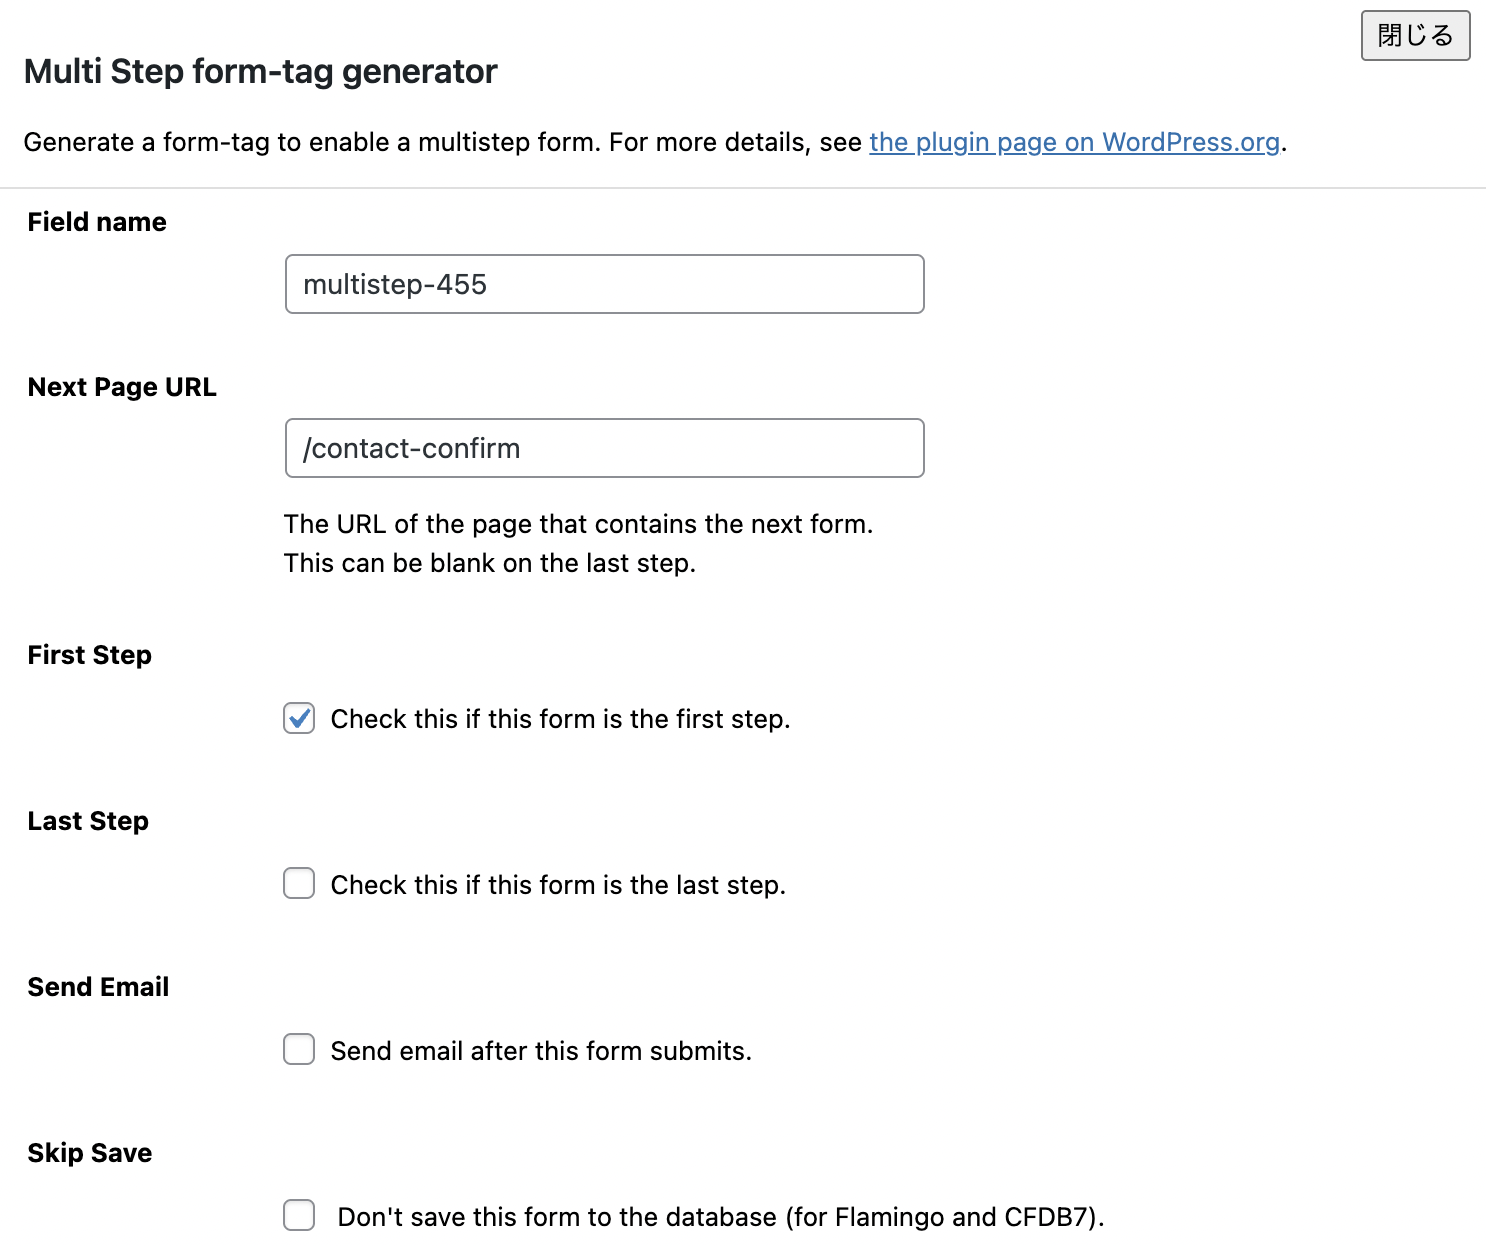
Task: Uncheck the First Step checkbox
Action: 299,718
